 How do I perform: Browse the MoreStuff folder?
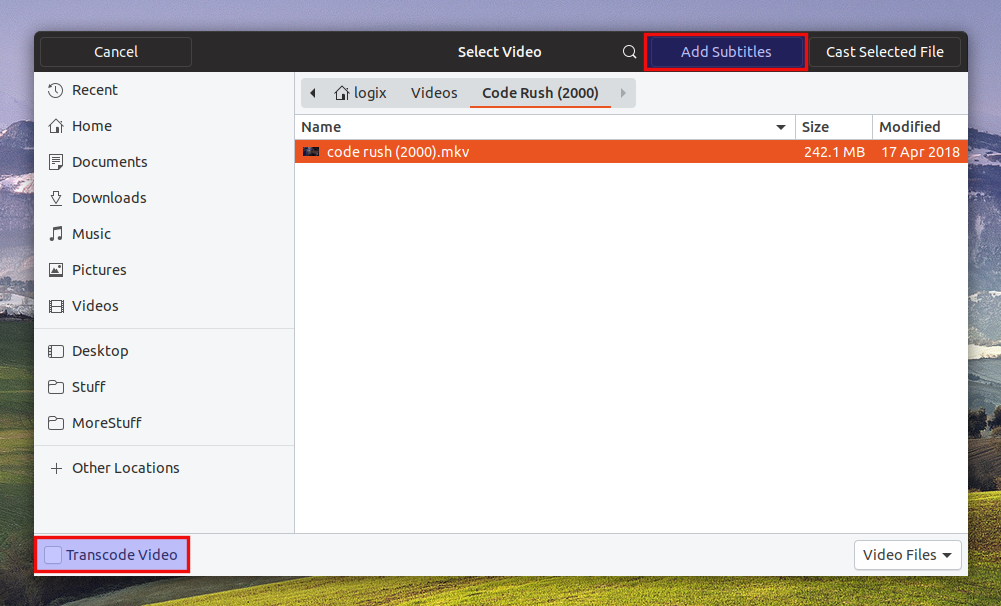pyautogui.click(x=107, y=422)
